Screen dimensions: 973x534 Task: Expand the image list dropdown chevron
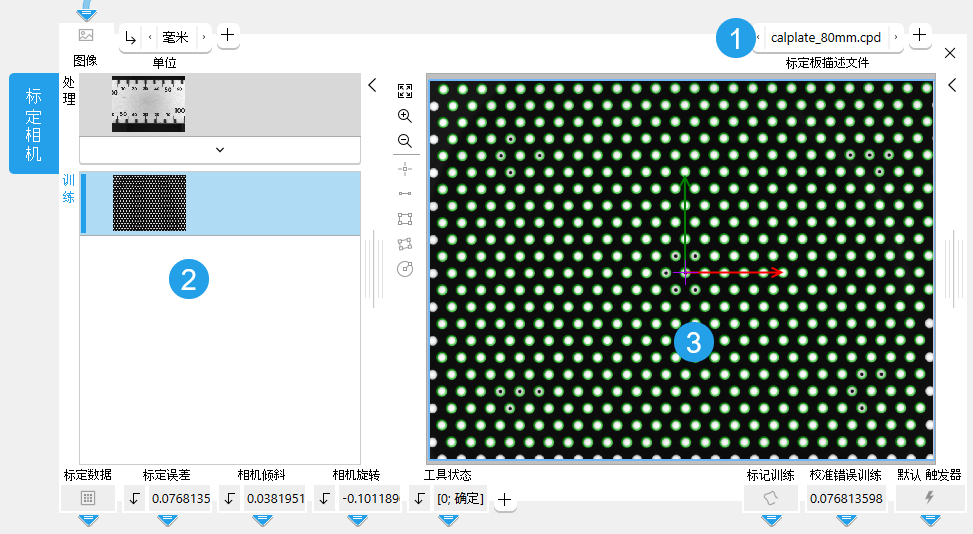coord(219,150)
